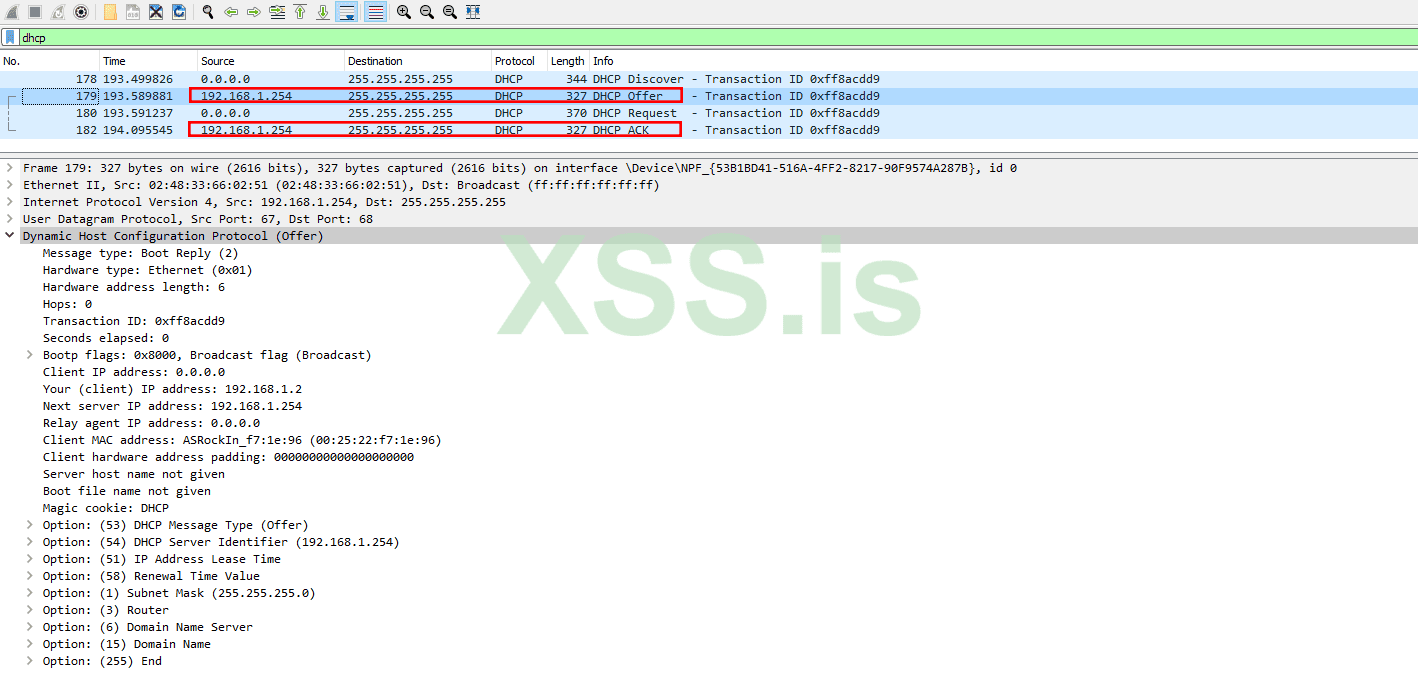Click the Protocol column header to sort
Image resolution: width=1418 pixels, height=686 pixels.
pyautogui.click(x=515, y=60)
